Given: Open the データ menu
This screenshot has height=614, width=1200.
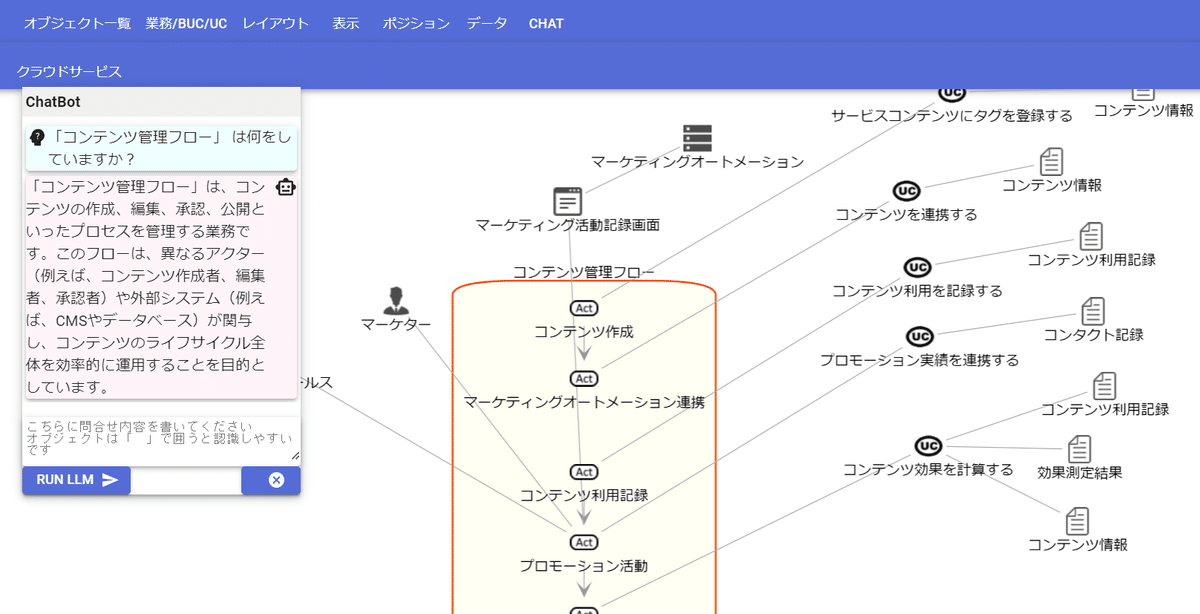Looking at the screenshot, I should [x=487, y=23].
